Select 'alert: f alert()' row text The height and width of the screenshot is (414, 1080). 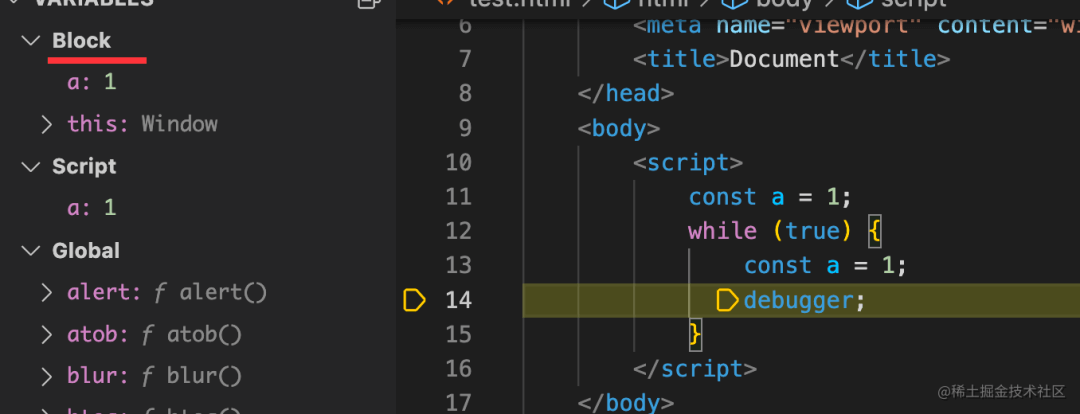(x=167, y=293)
